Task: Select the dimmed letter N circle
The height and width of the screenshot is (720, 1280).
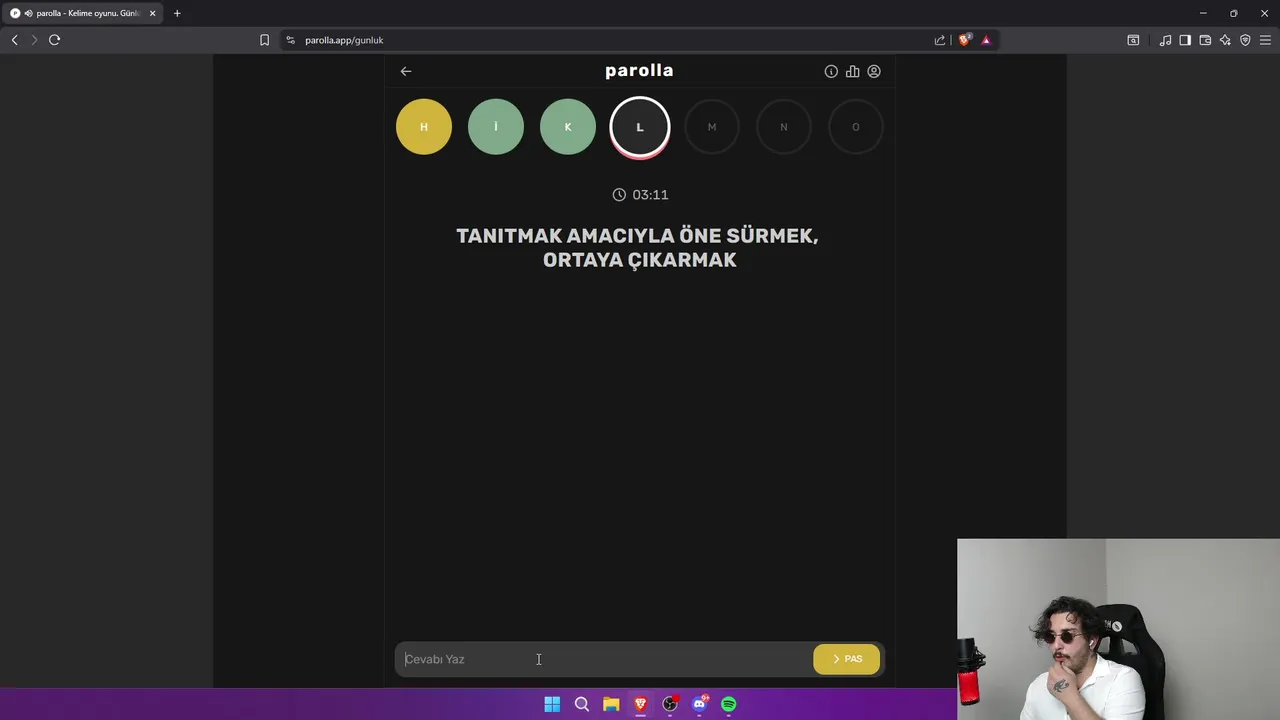Action: pos(784,127)
